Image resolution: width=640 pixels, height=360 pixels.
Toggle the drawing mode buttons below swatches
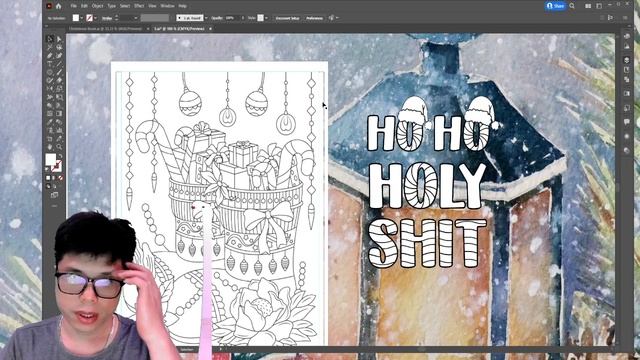[49, 186]
